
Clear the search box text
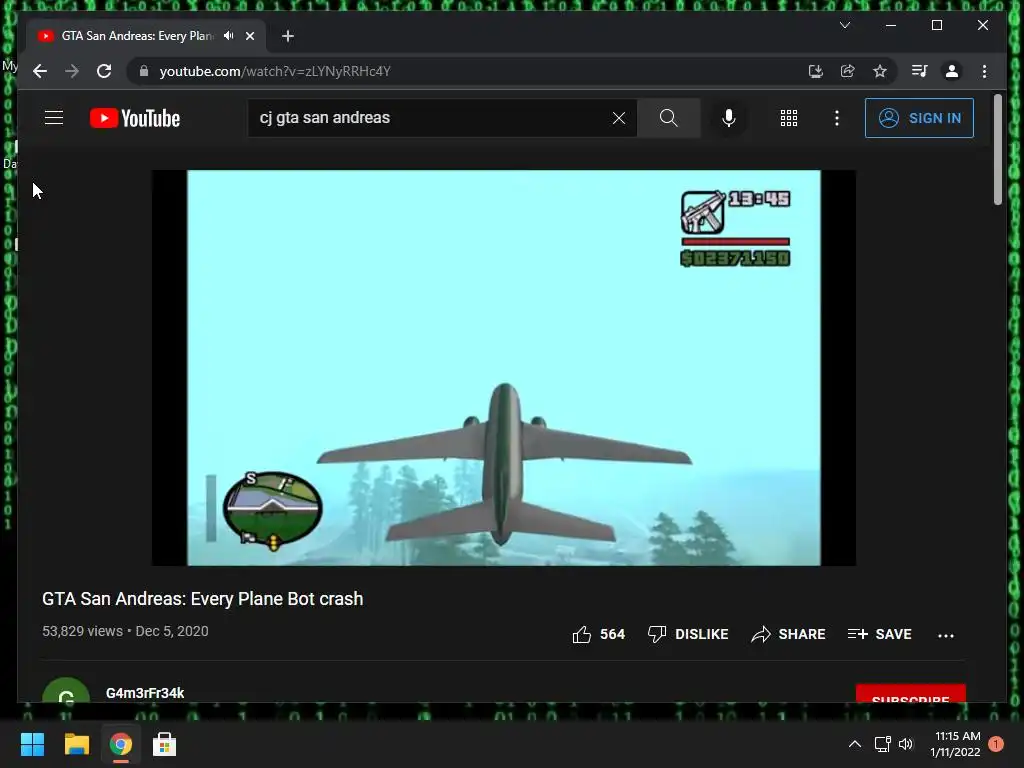pyautogui.click(x=618, y=118)
